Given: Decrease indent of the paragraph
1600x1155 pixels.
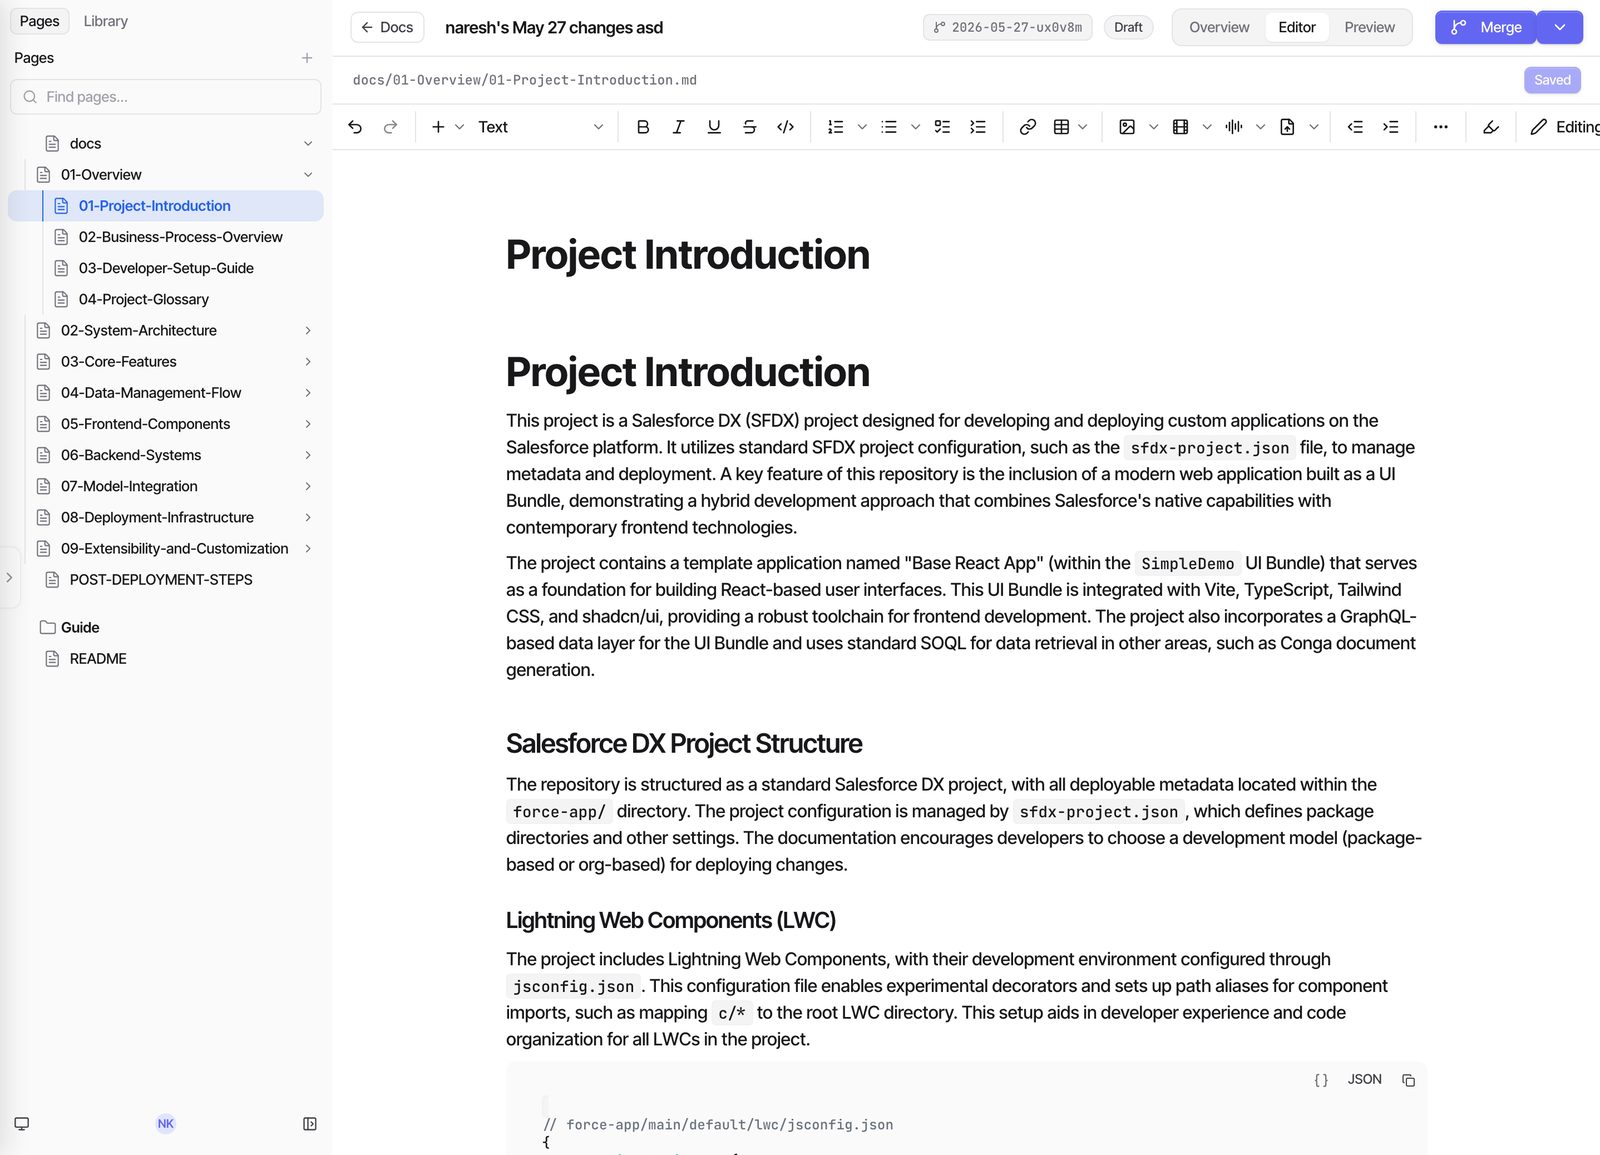Looking at the screenshot, I should pyautogui.click(x=1355, y=127).
